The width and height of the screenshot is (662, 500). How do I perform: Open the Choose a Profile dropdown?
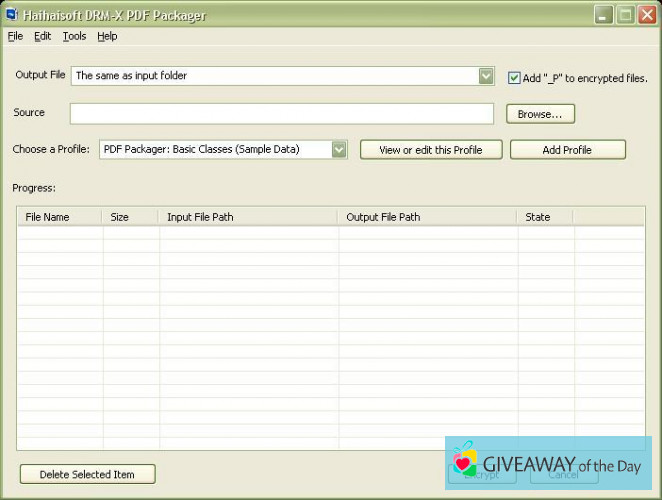click(x=339, y=149)
